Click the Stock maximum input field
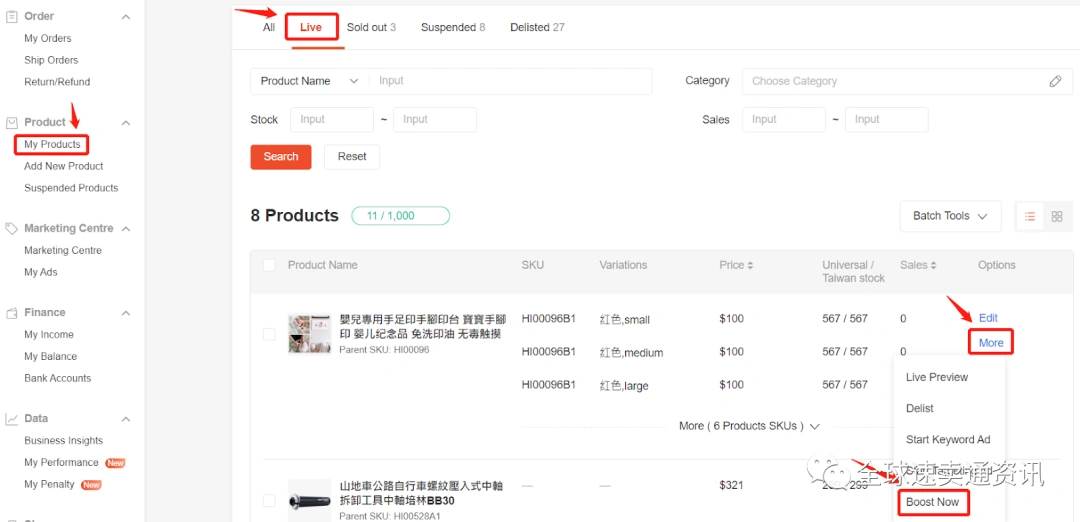1080x522 pixels. pyautogui.click(x=435, y=120)
